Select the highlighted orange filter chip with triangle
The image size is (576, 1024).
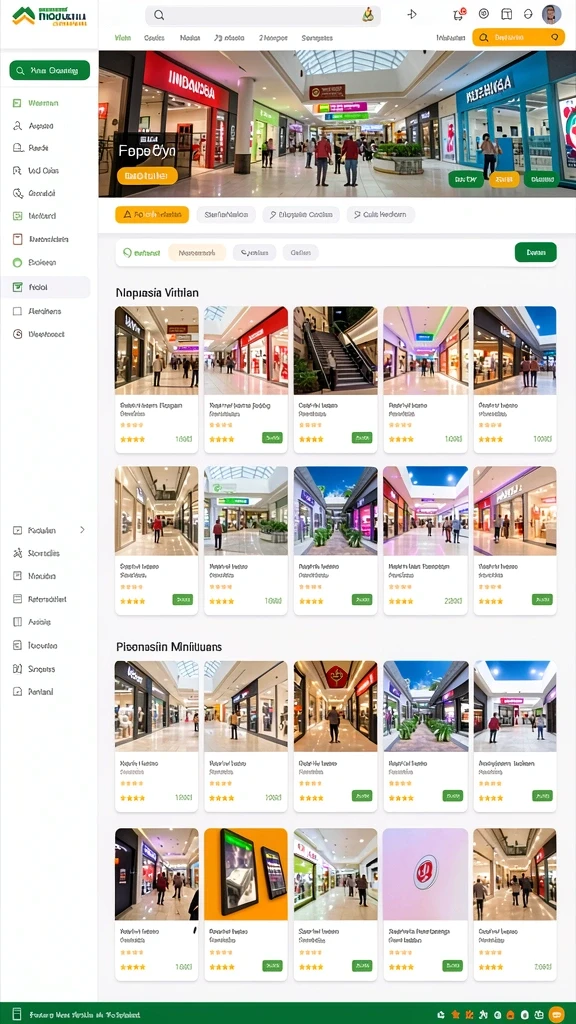(x=152, y=214)
